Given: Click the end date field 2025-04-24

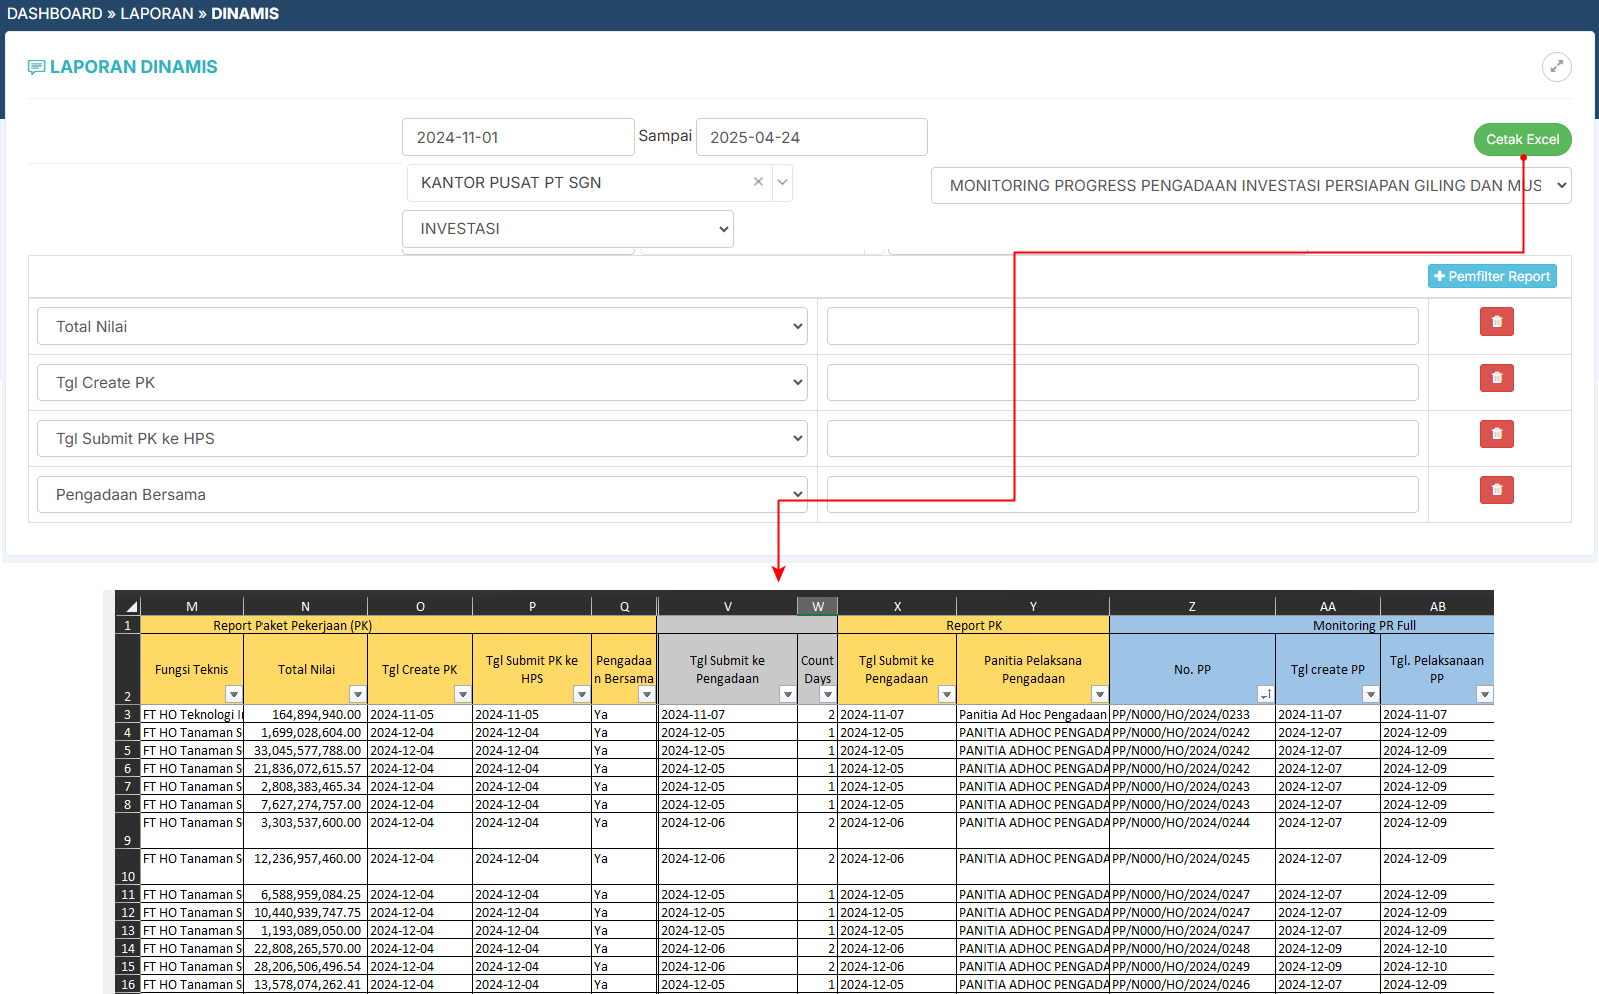Looking at the screenshot, I should (x=811, y=138).
